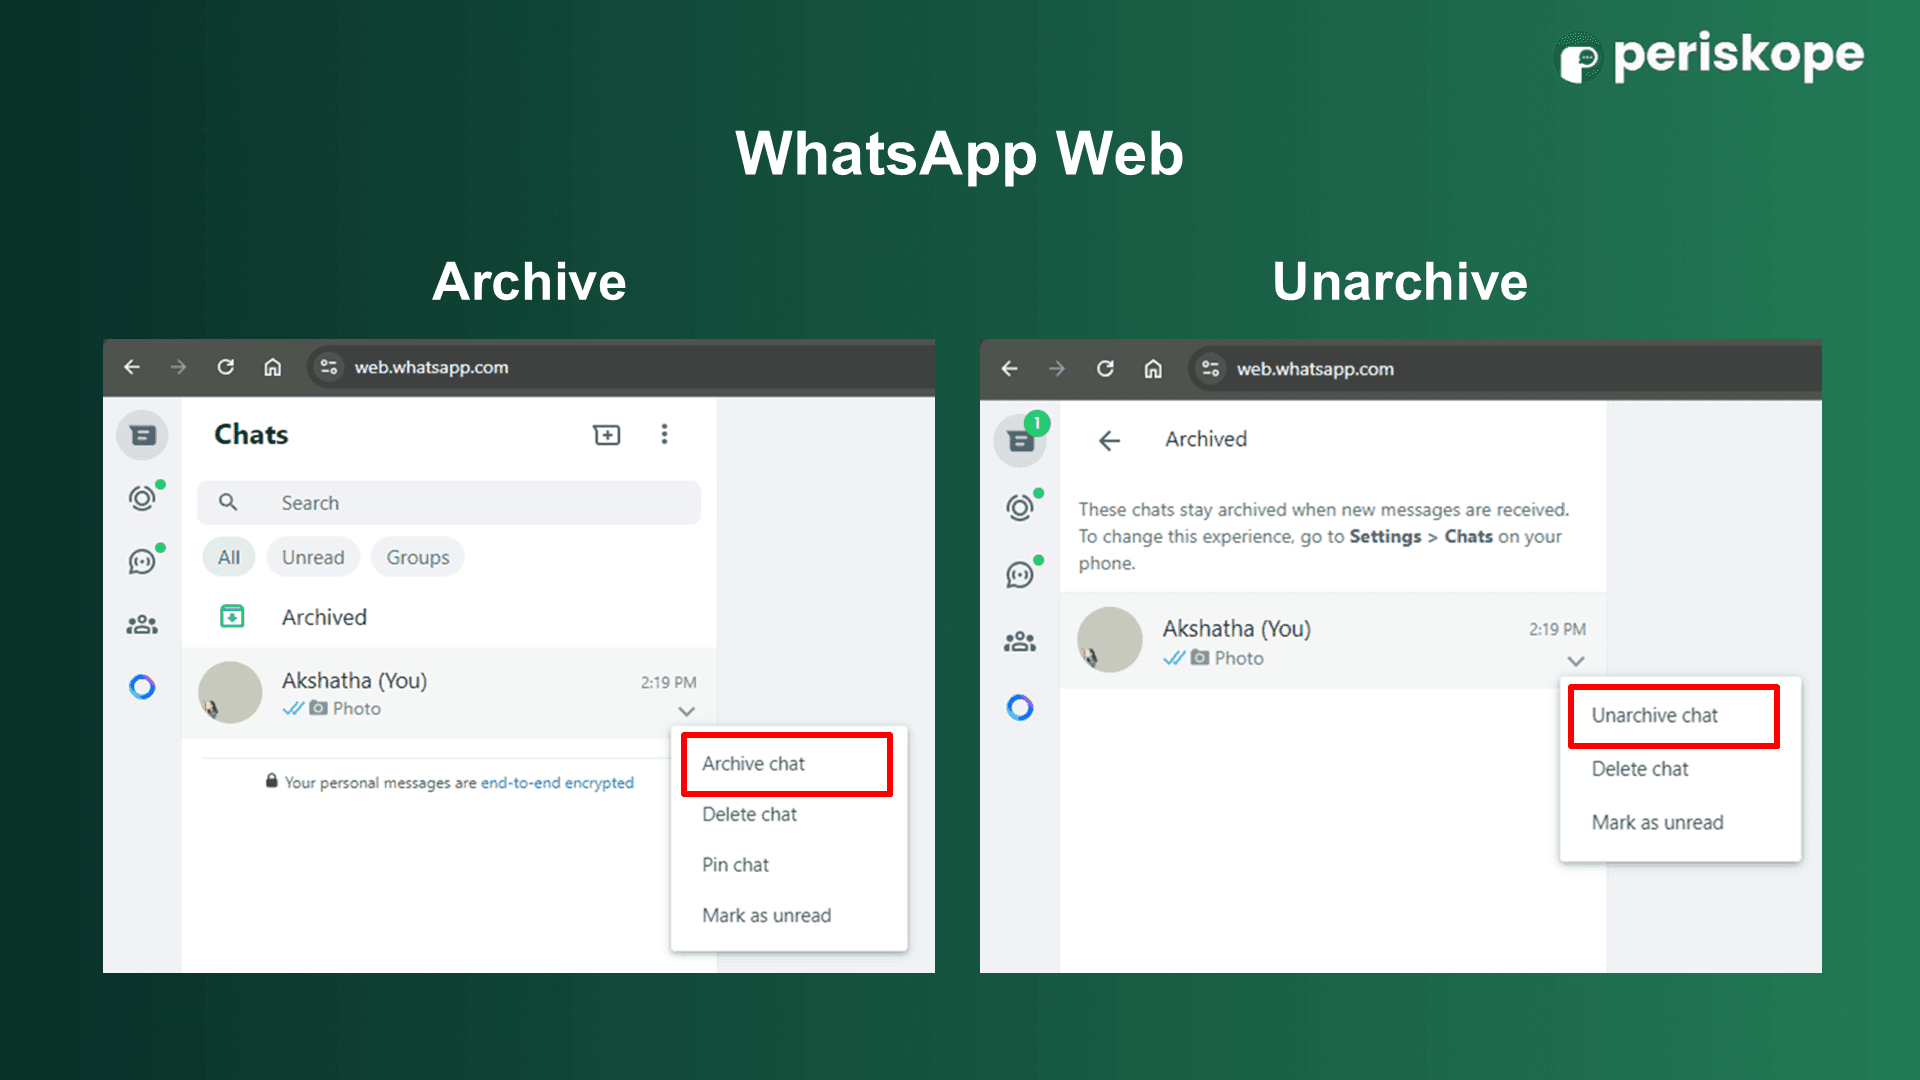Click the Search chats field
Image resolution: width=1920 pixels, height=1080 pixels.
pos(450,503)
